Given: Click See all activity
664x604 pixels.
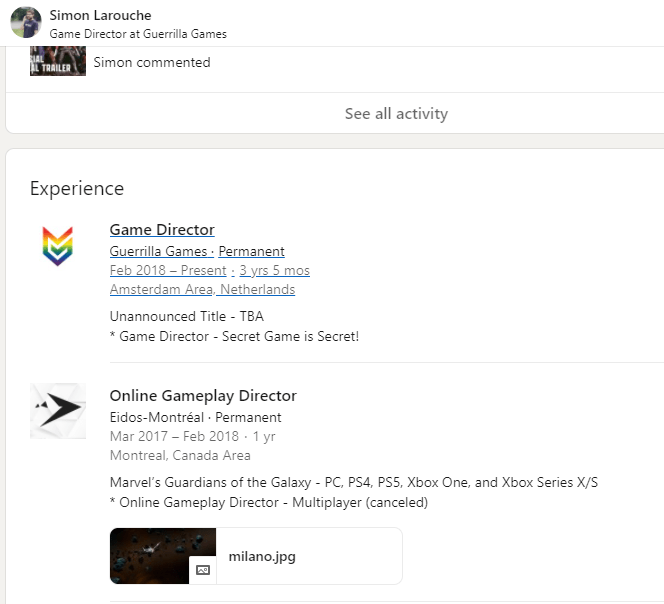Looking at the screenshot, I should (396, 114).
